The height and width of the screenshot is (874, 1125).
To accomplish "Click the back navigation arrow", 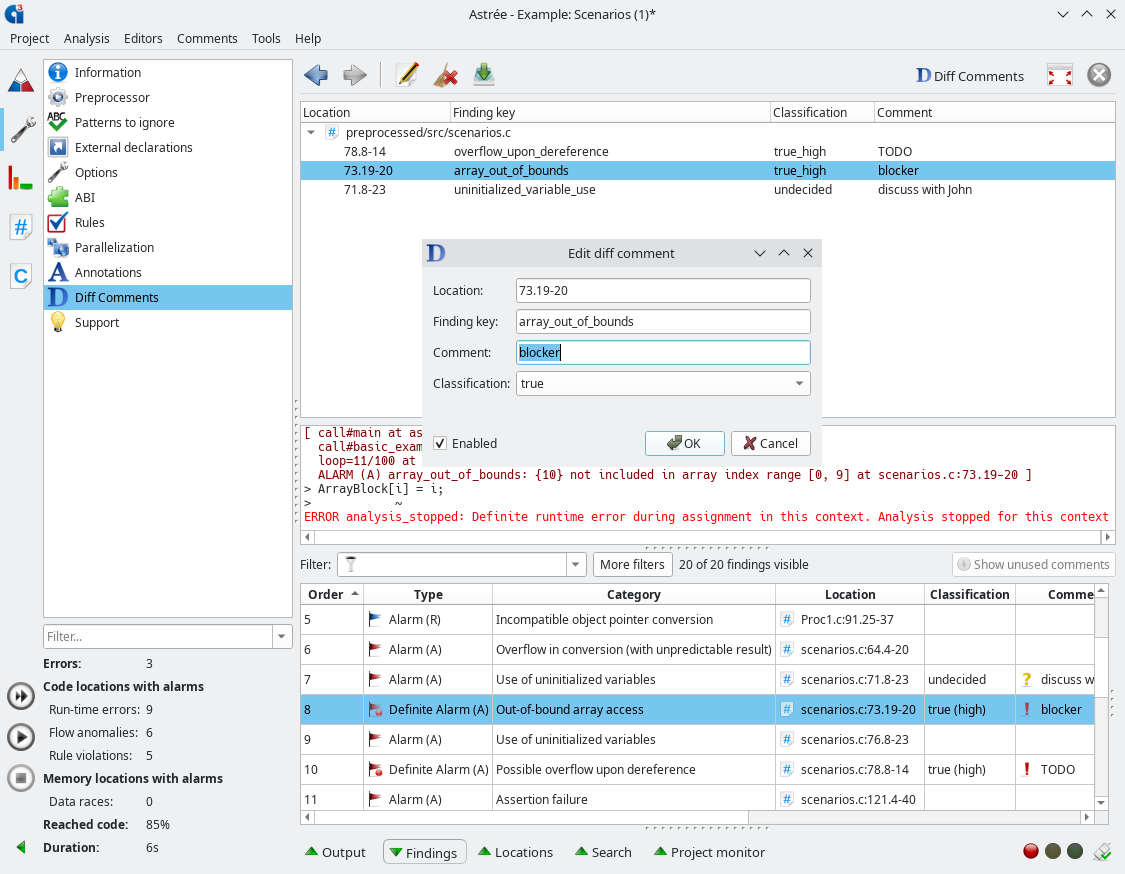I will 316,75.
